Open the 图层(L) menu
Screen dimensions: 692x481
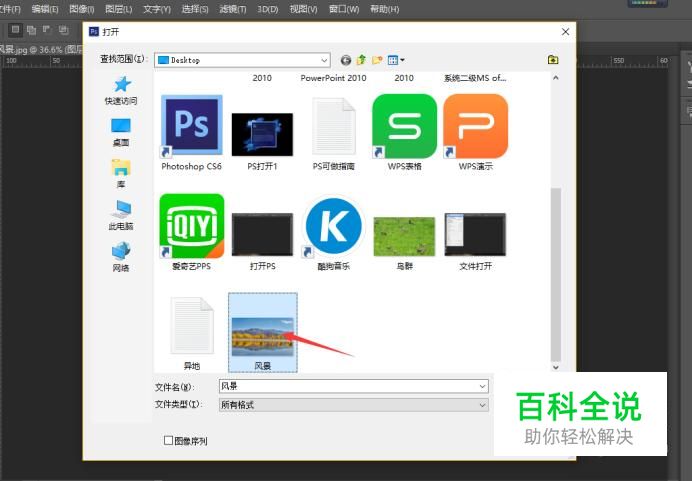point(119,9)
